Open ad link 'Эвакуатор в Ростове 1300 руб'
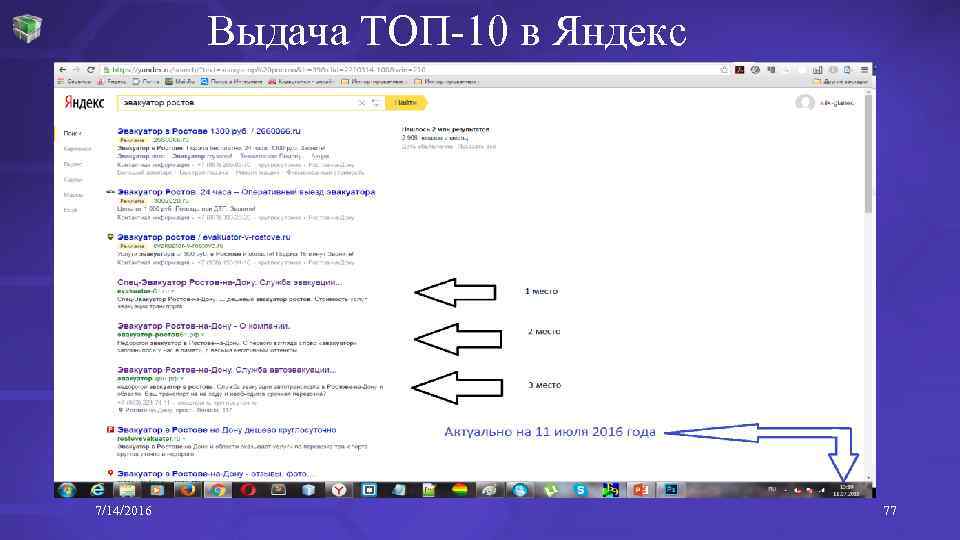960x540 pixels. (x=209, y=131)
